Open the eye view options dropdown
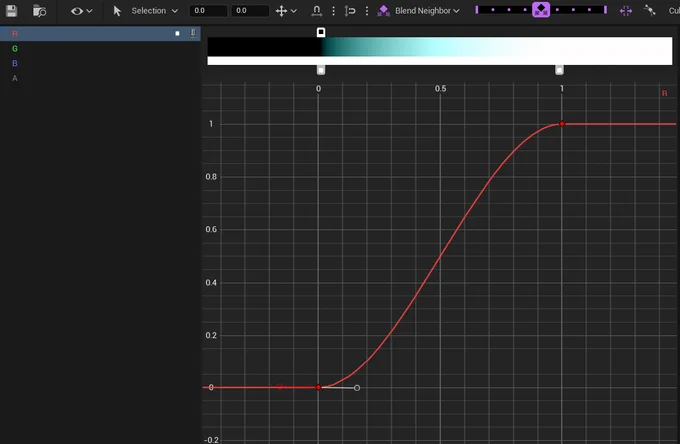 coord(82,11)
